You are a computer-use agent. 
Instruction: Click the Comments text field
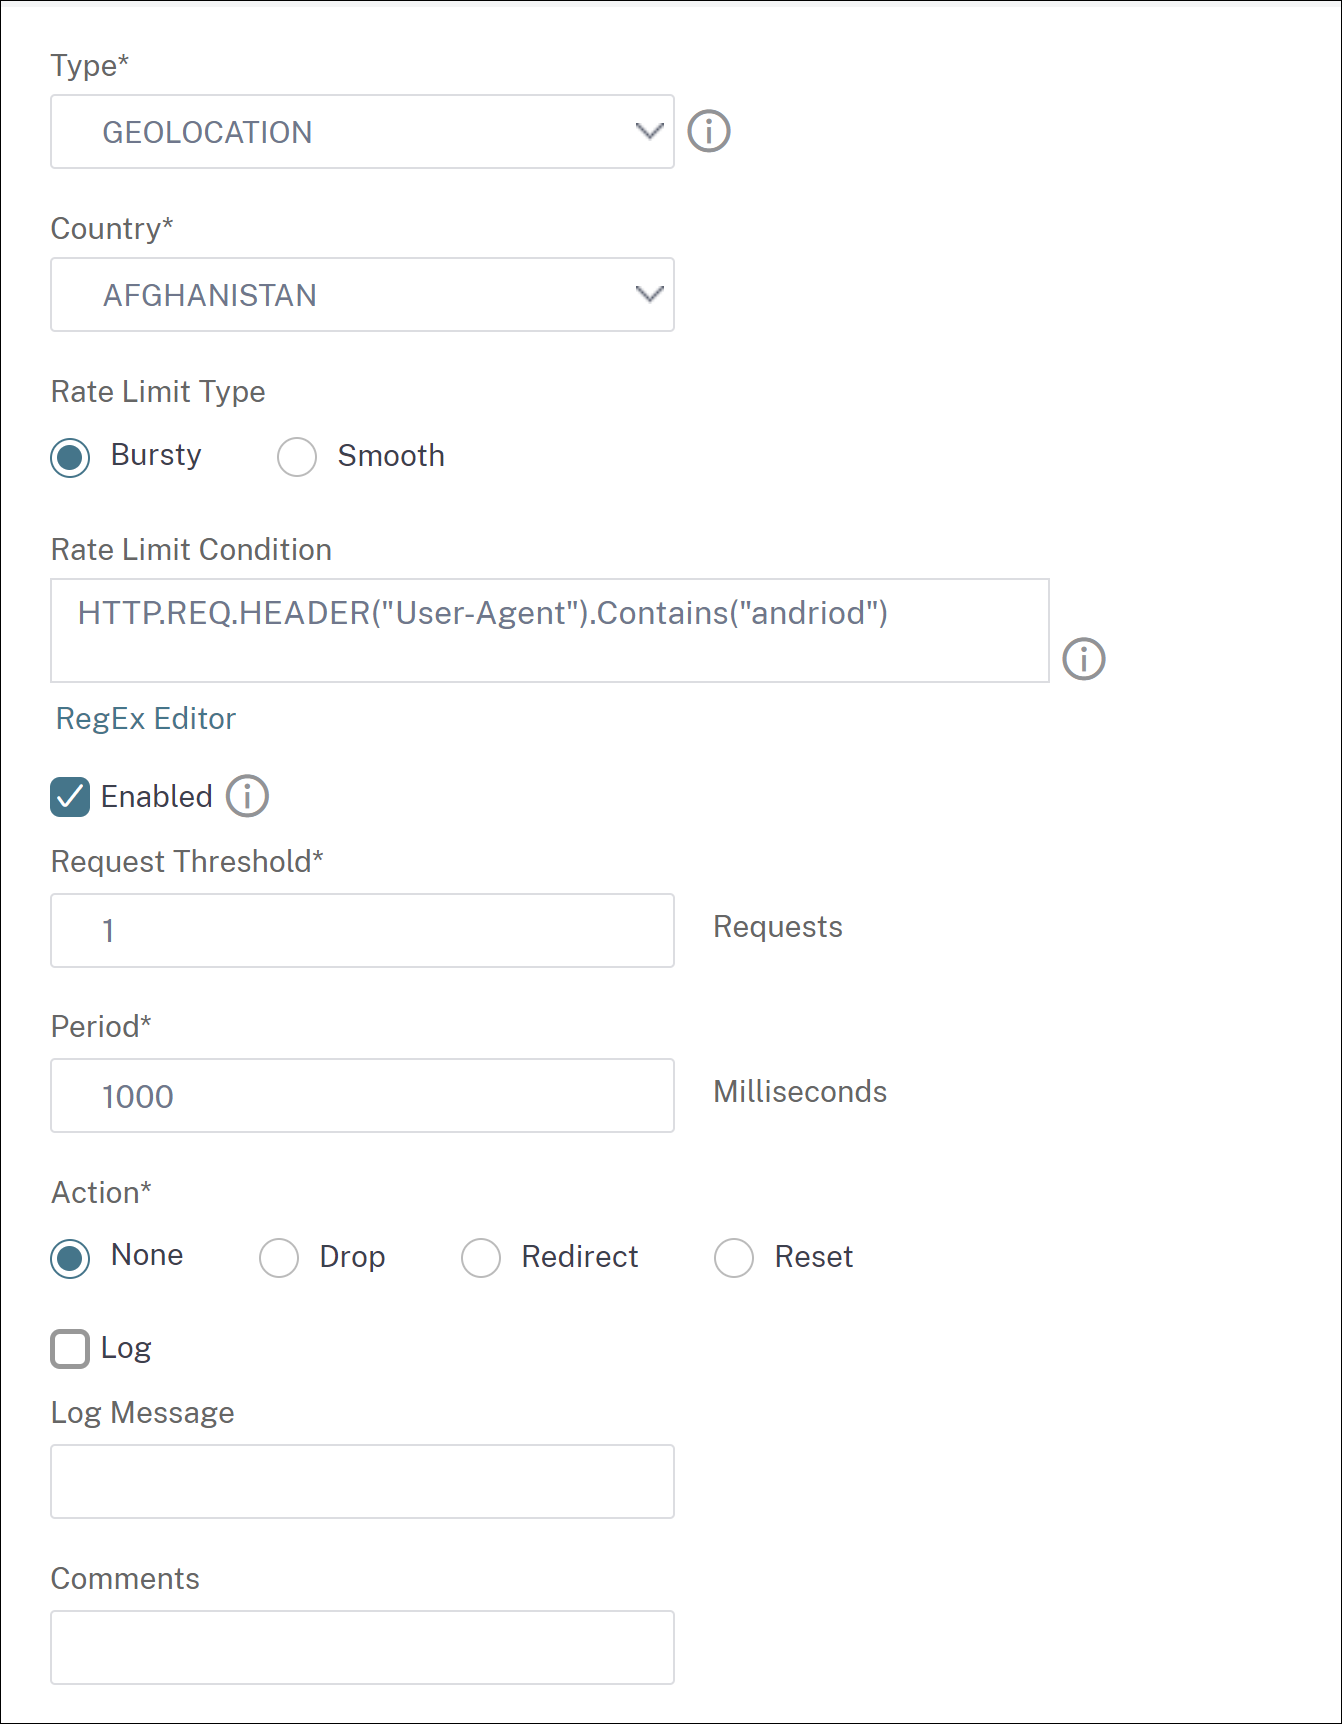pos(362,1648)
